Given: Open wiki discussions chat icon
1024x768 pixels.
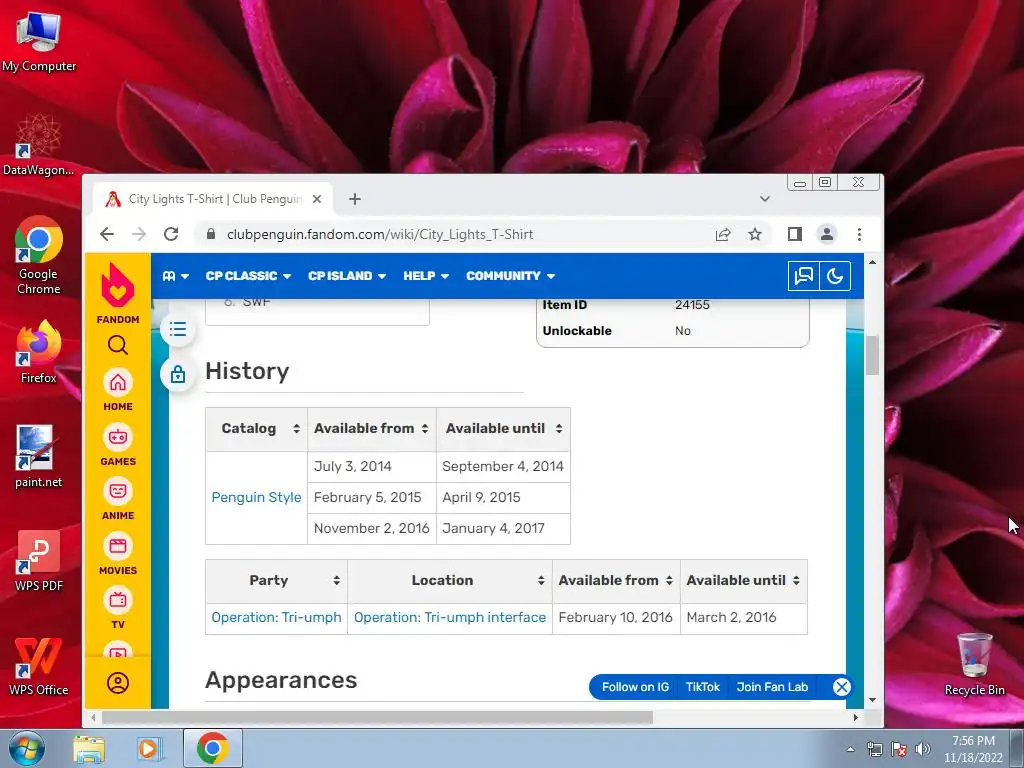Looking at the screenshot, I should coord(803,276).
